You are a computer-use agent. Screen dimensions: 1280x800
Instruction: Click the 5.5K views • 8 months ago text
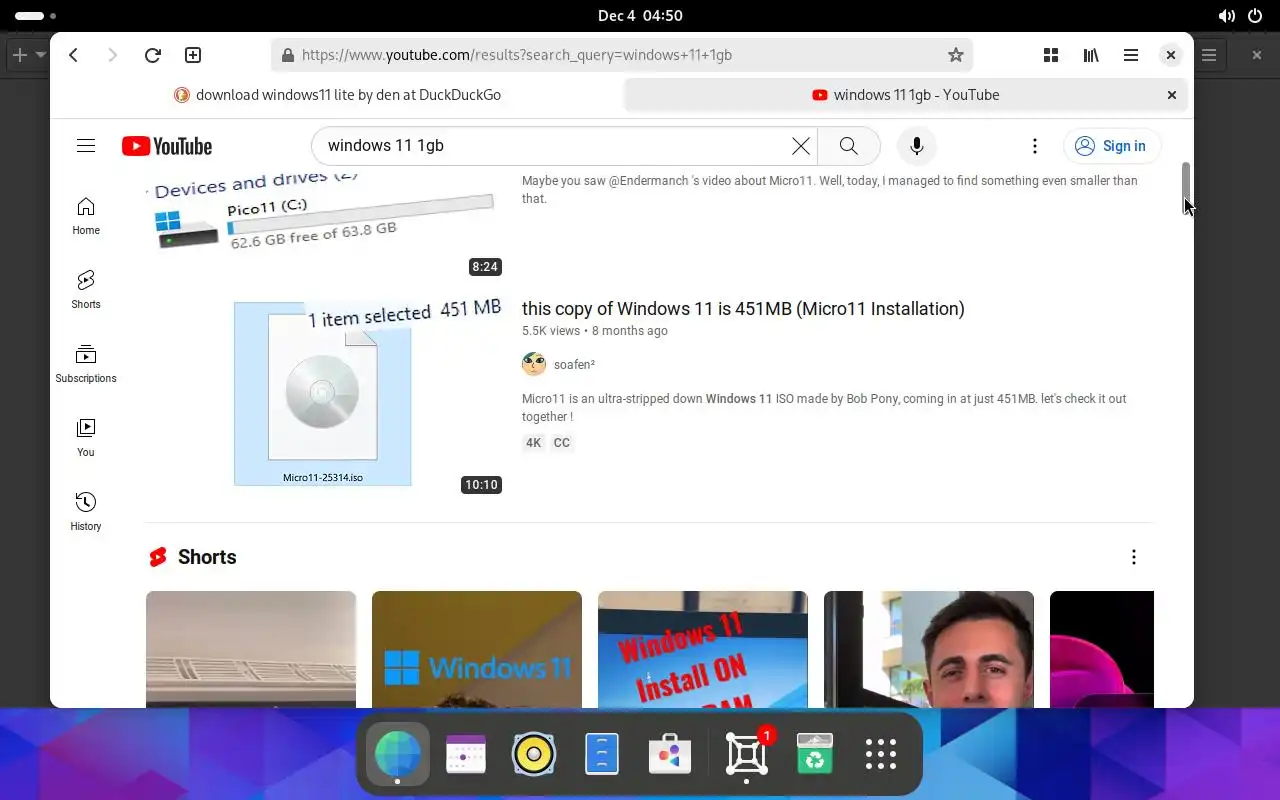coord(595,331)
